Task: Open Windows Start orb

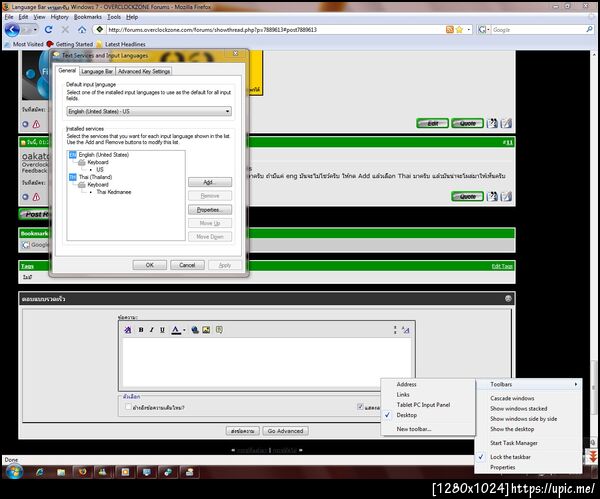Action: pyautogui.click(x=14, y=472)
